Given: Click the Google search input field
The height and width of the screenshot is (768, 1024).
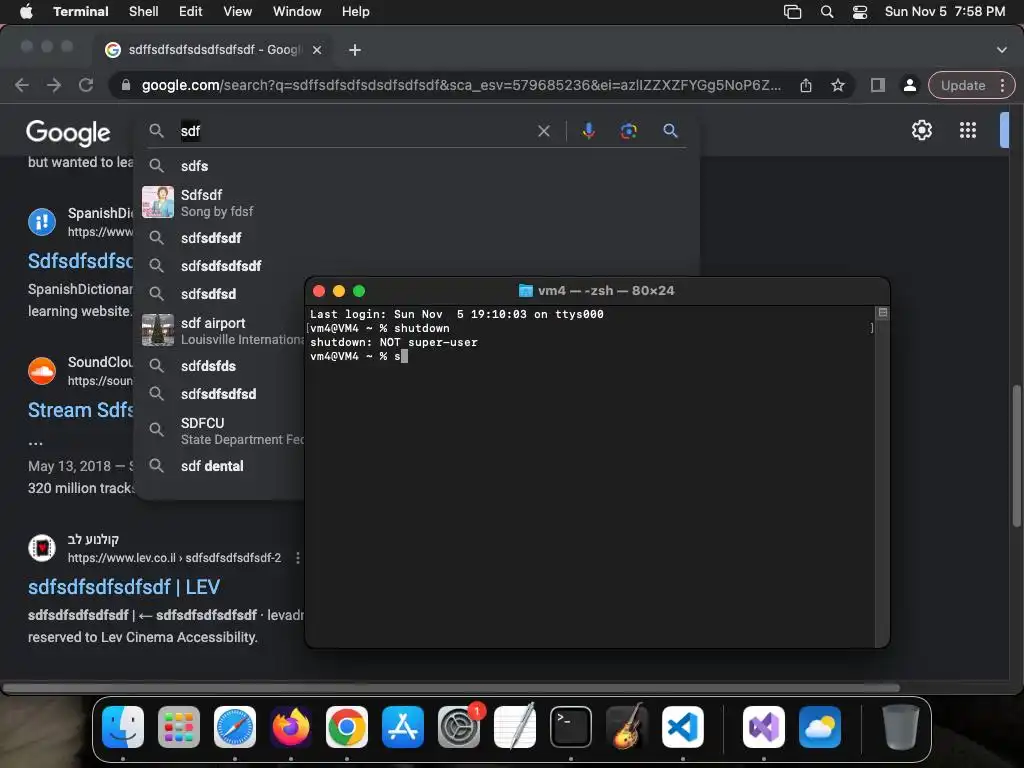Looking at the screenshot, I should point(353,131).
